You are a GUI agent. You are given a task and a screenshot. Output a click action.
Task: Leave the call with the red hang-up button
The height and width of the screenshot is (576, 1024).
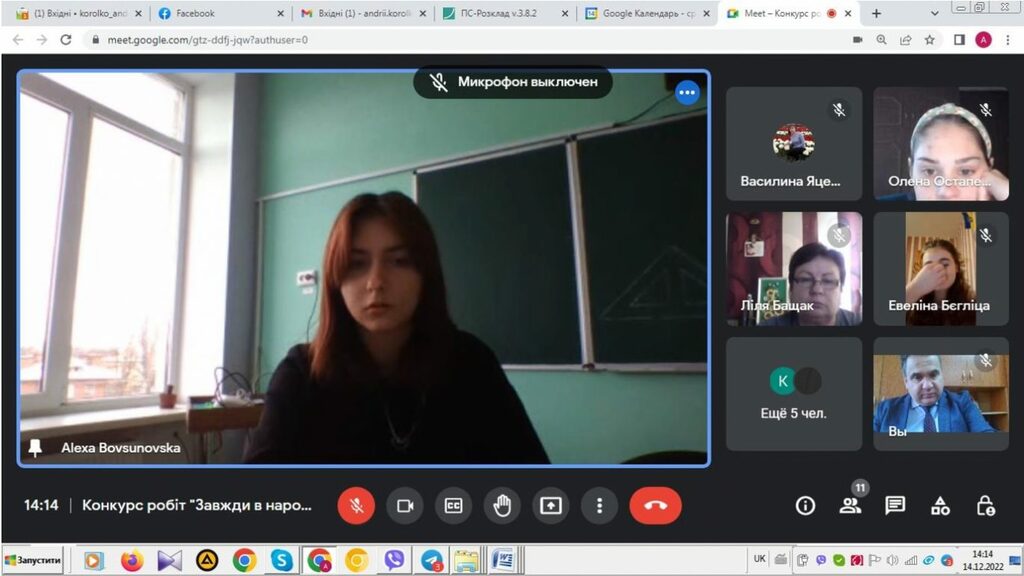pos(655,505)
